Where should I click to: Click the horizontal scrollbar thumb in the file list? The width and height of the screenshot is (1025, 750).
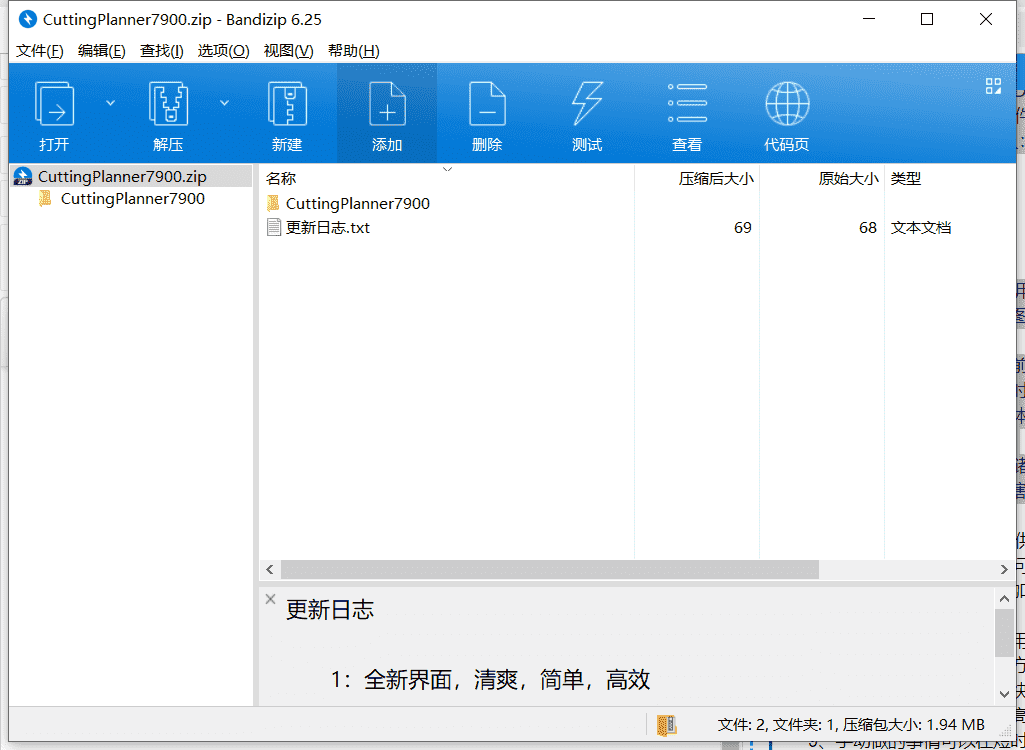(550, 570)
